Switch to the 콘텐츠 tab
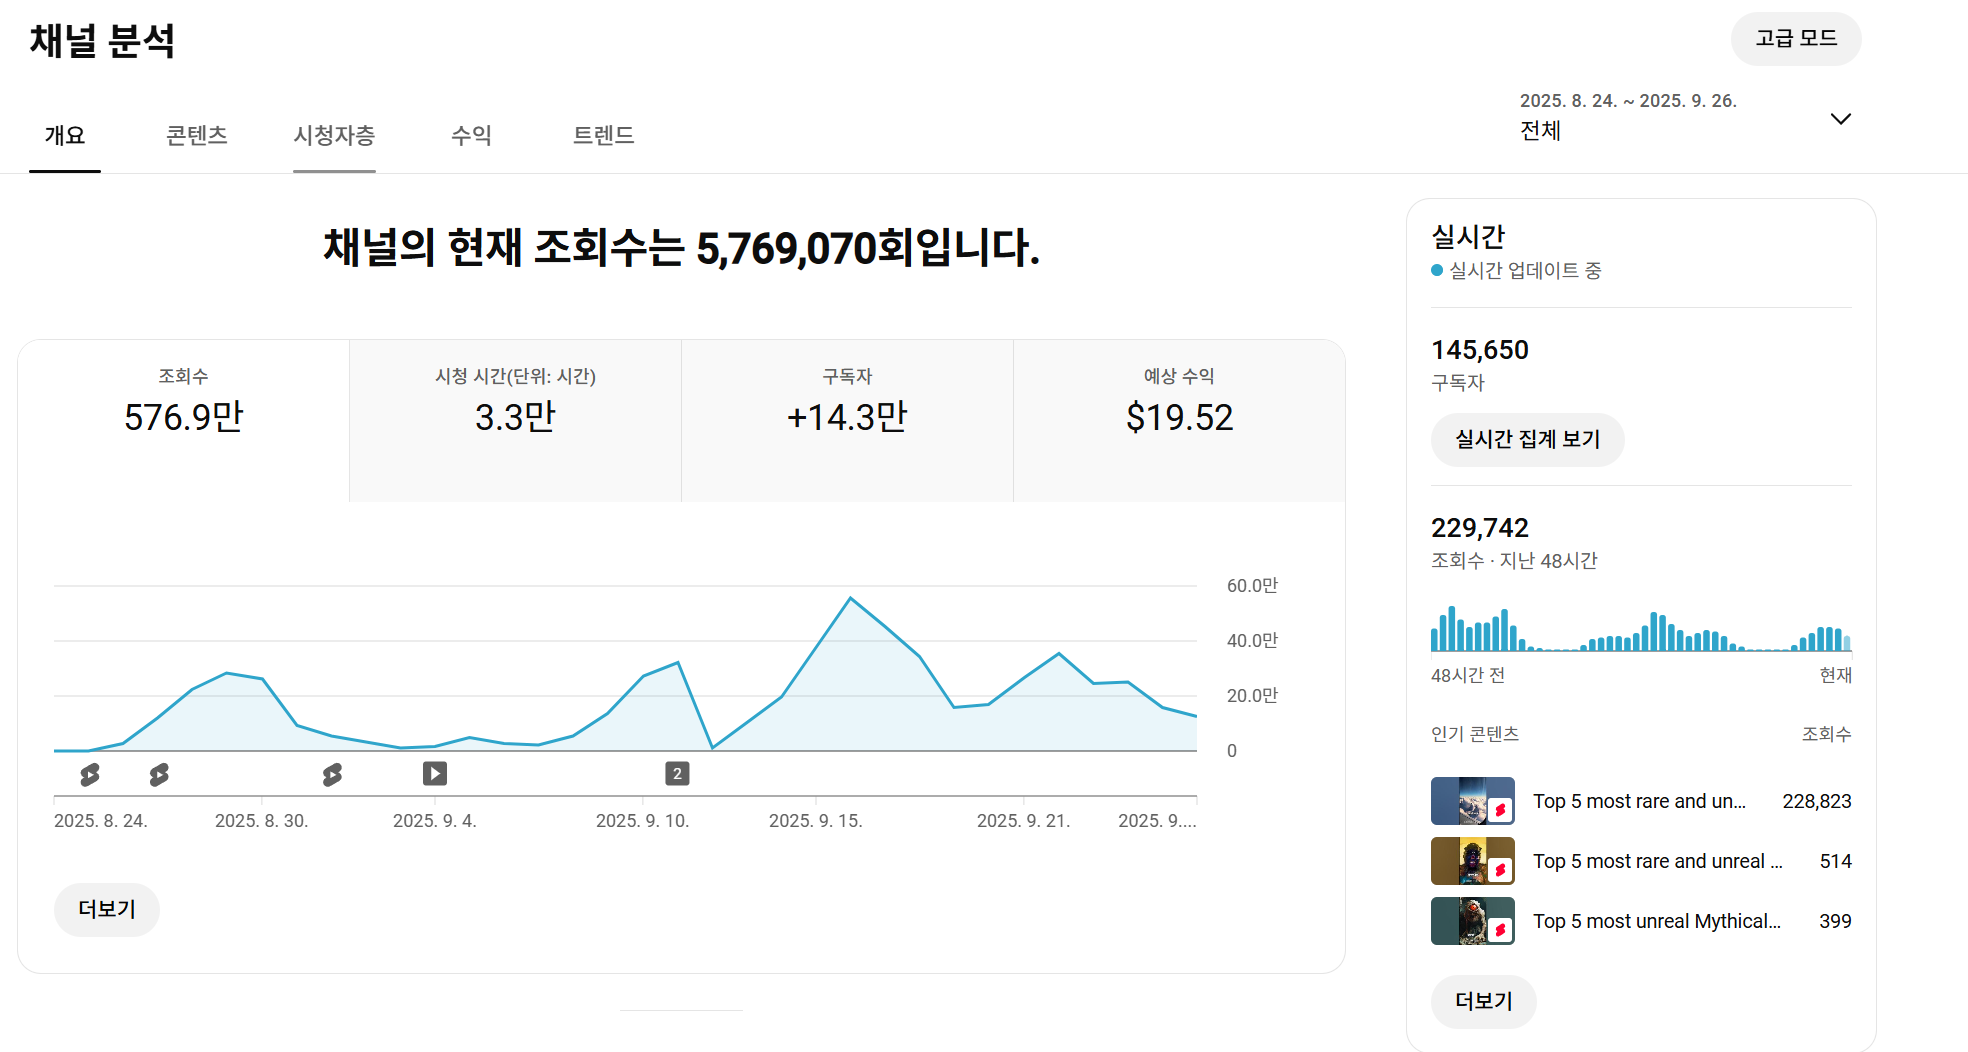The image size is (1968, 1052). click(x=197, y=136)
